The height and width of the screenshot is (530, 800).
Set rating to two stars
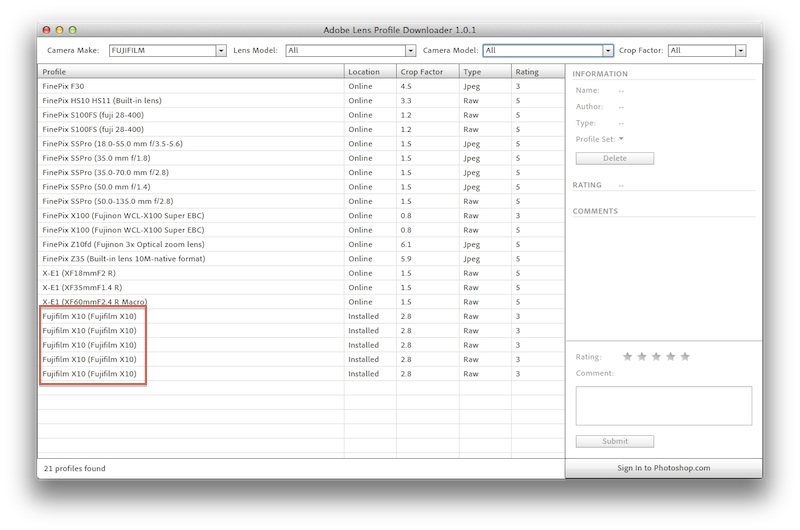[642, 357]
